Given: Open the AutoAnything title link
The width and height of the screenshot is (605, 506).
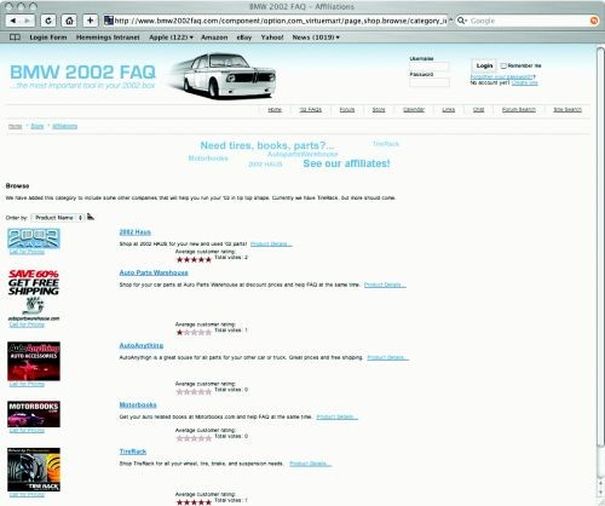Looking at the screenshot, I should point(141,346).
